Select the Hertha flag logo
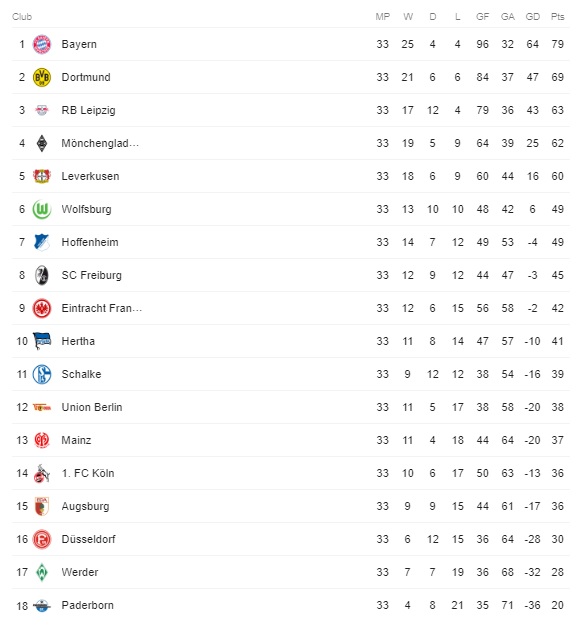Screen dimensions: 583x635 42,341
